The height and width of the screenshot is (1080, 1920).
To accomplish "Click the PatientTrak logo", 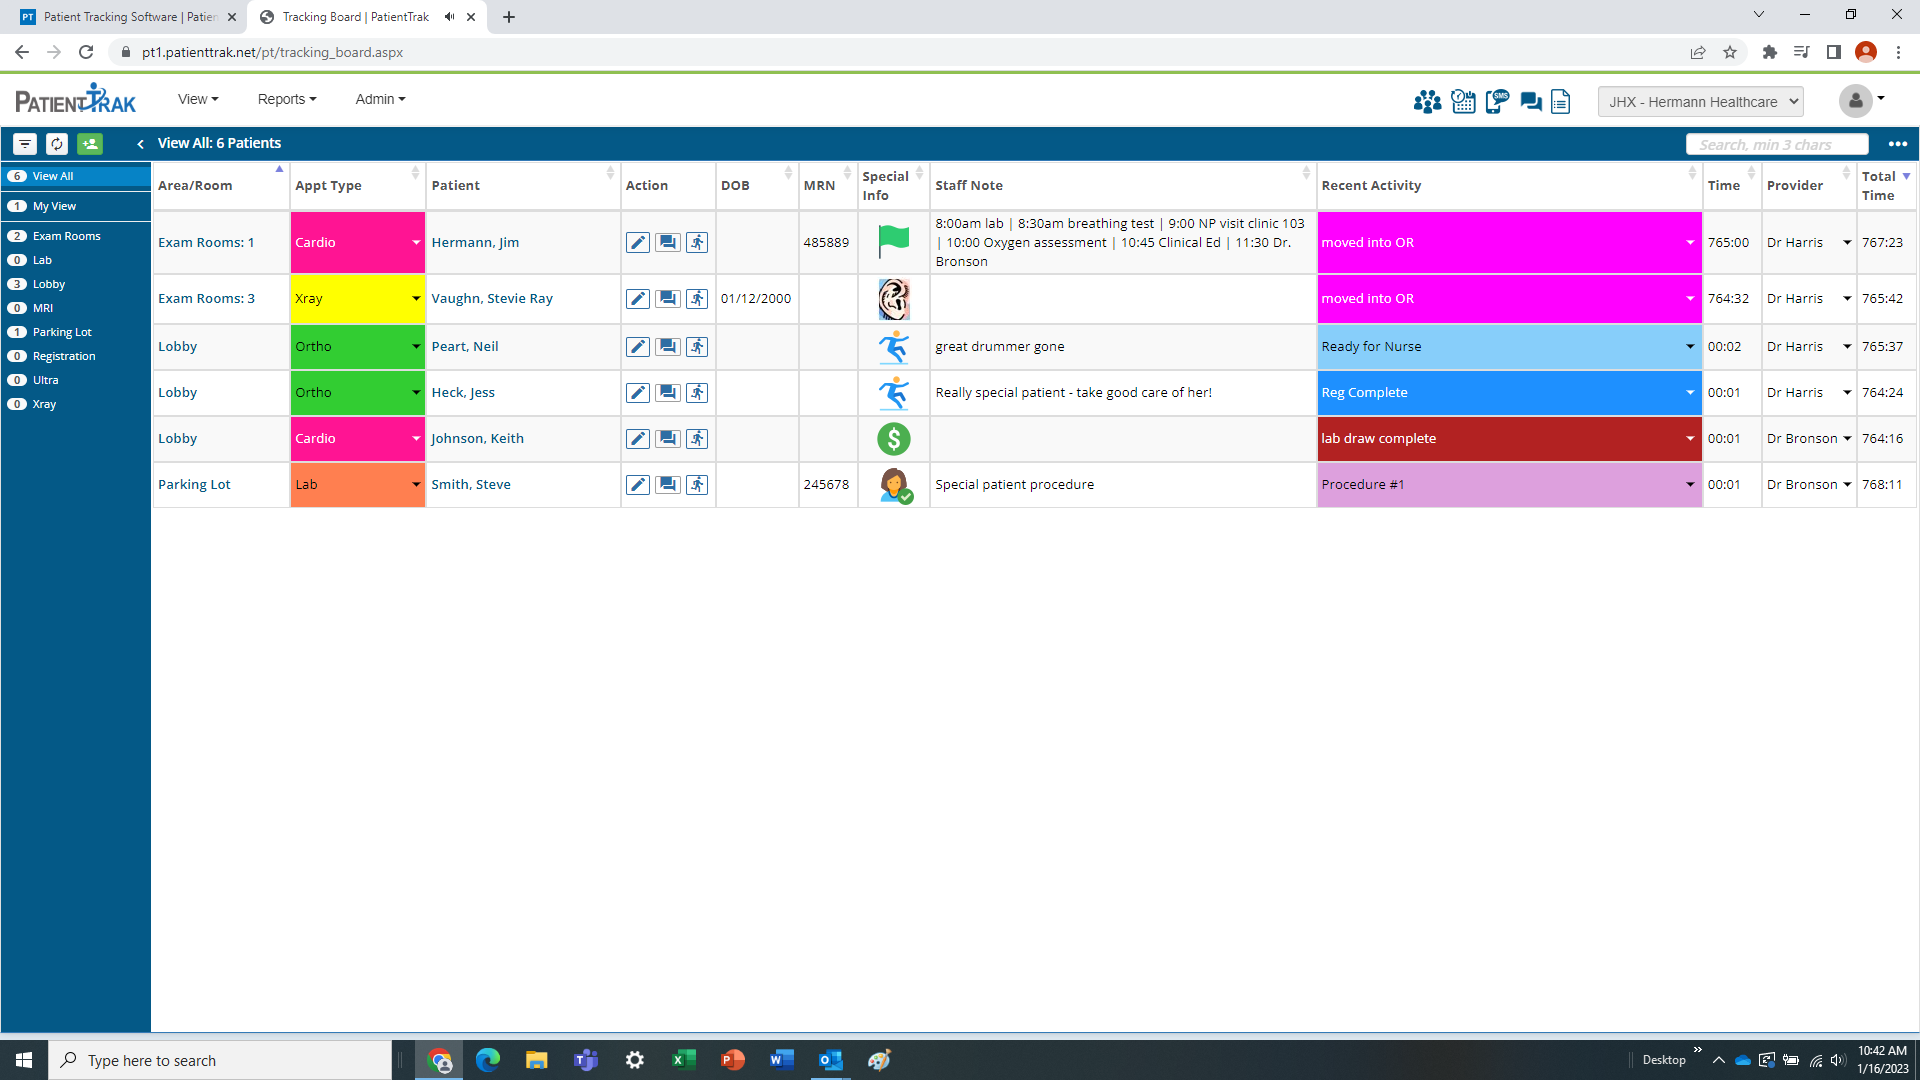I will (76, 100).
